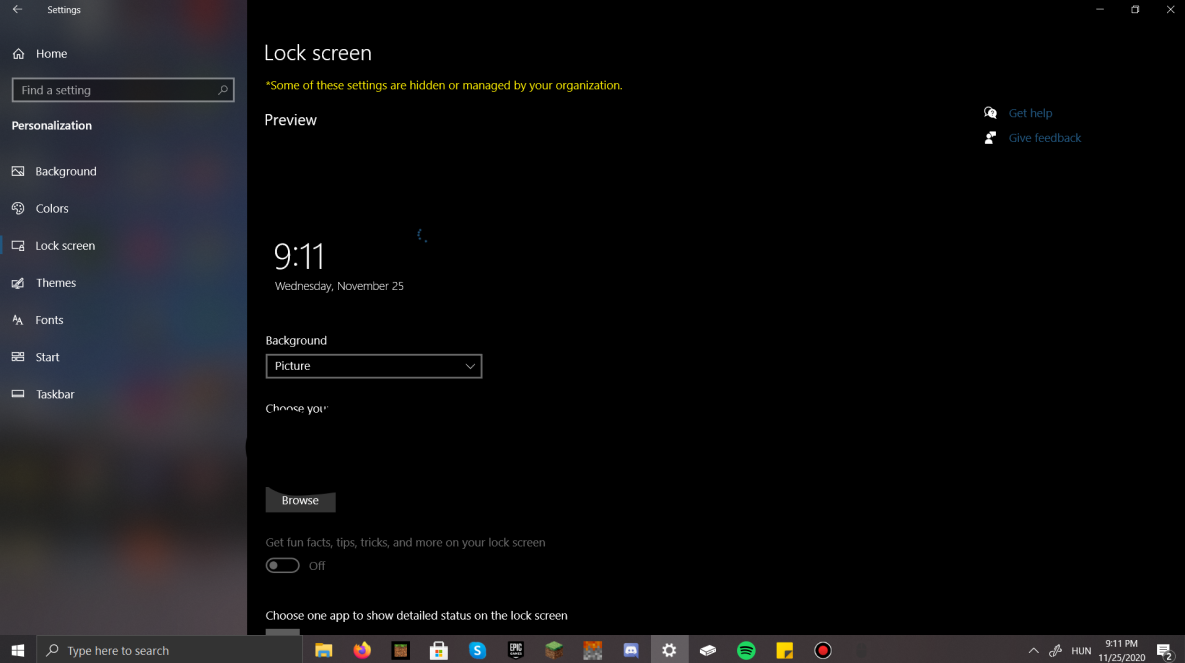Click the Settings gear taskbar icon

(670, 650)
